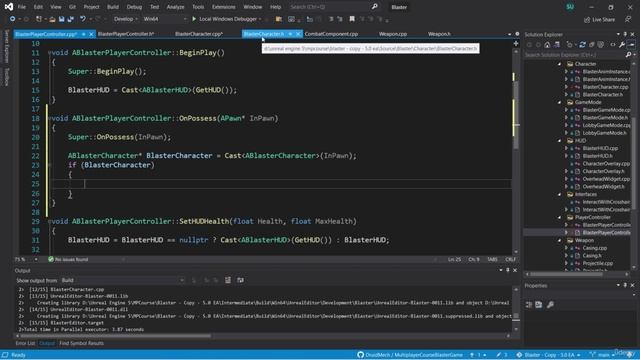Click the green Start debugging play icon
This screenshot has width=640, height=360.
point(194,19)
